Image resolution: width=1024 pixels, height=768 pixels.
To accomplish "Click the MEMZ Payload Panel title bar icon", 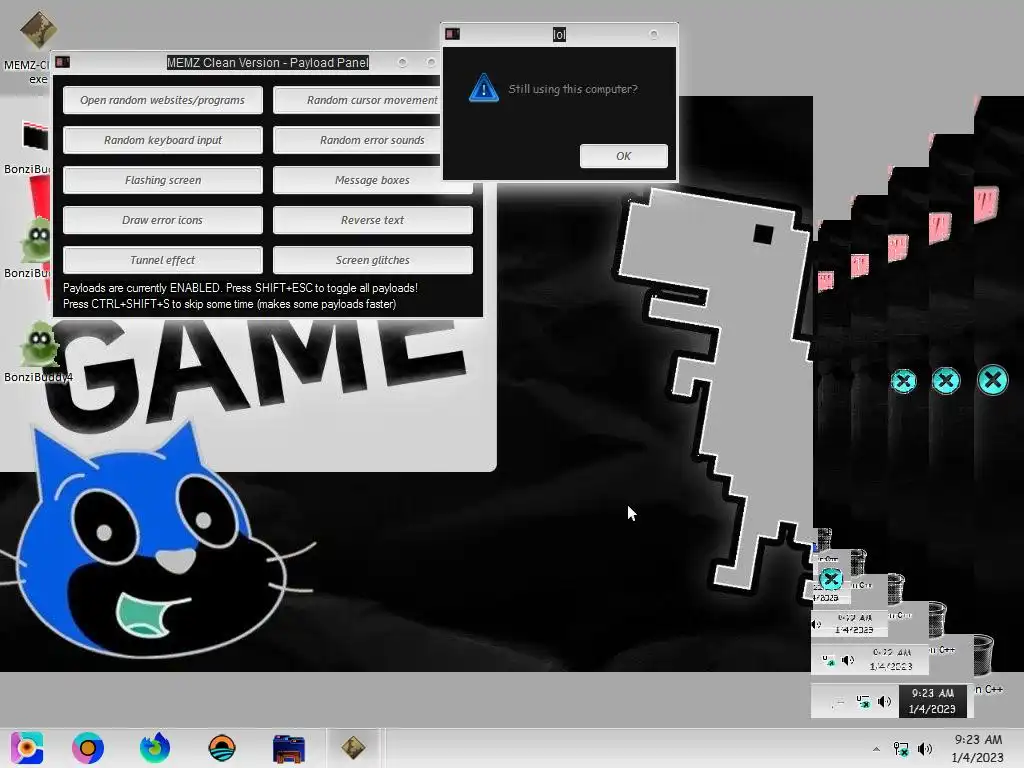I will click(63, 62).
